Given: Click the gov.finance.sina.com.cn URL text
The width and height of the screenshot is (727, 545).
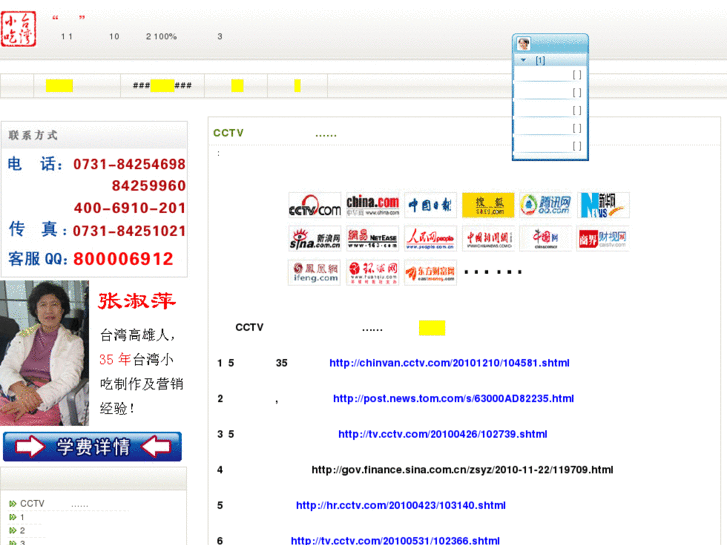Looking at the screenshot, I should point(462,470).
